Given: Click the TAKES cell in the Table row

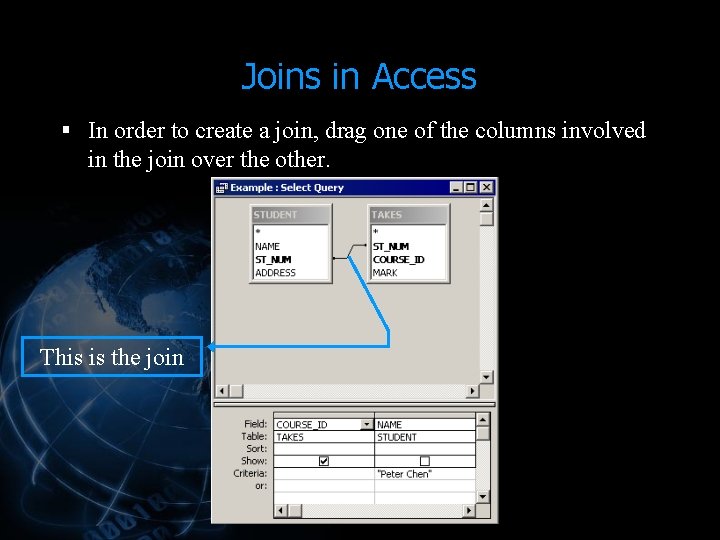Looking at the screenshot, I should [x=324, y=437].
